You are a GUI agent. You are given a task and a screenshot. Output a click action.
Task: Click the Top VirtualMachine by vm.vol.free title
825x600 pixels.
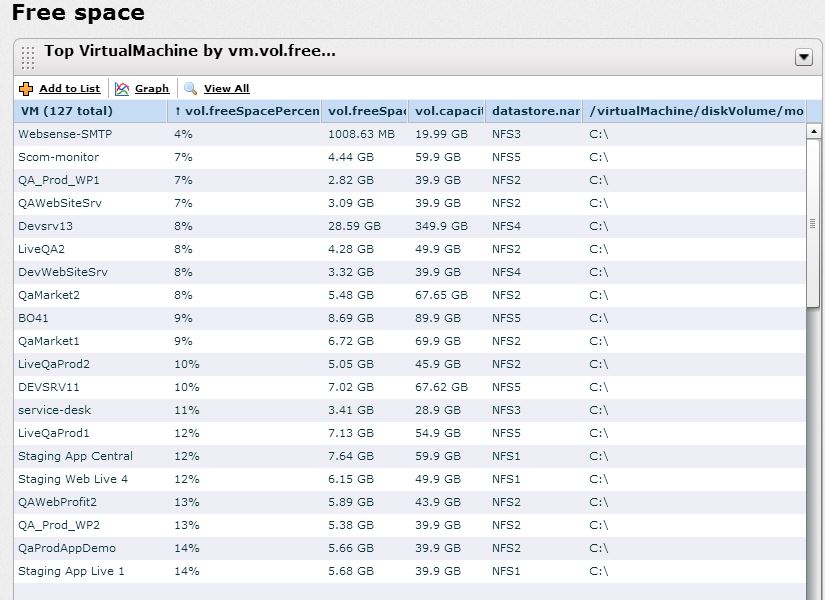pos(190,51)
